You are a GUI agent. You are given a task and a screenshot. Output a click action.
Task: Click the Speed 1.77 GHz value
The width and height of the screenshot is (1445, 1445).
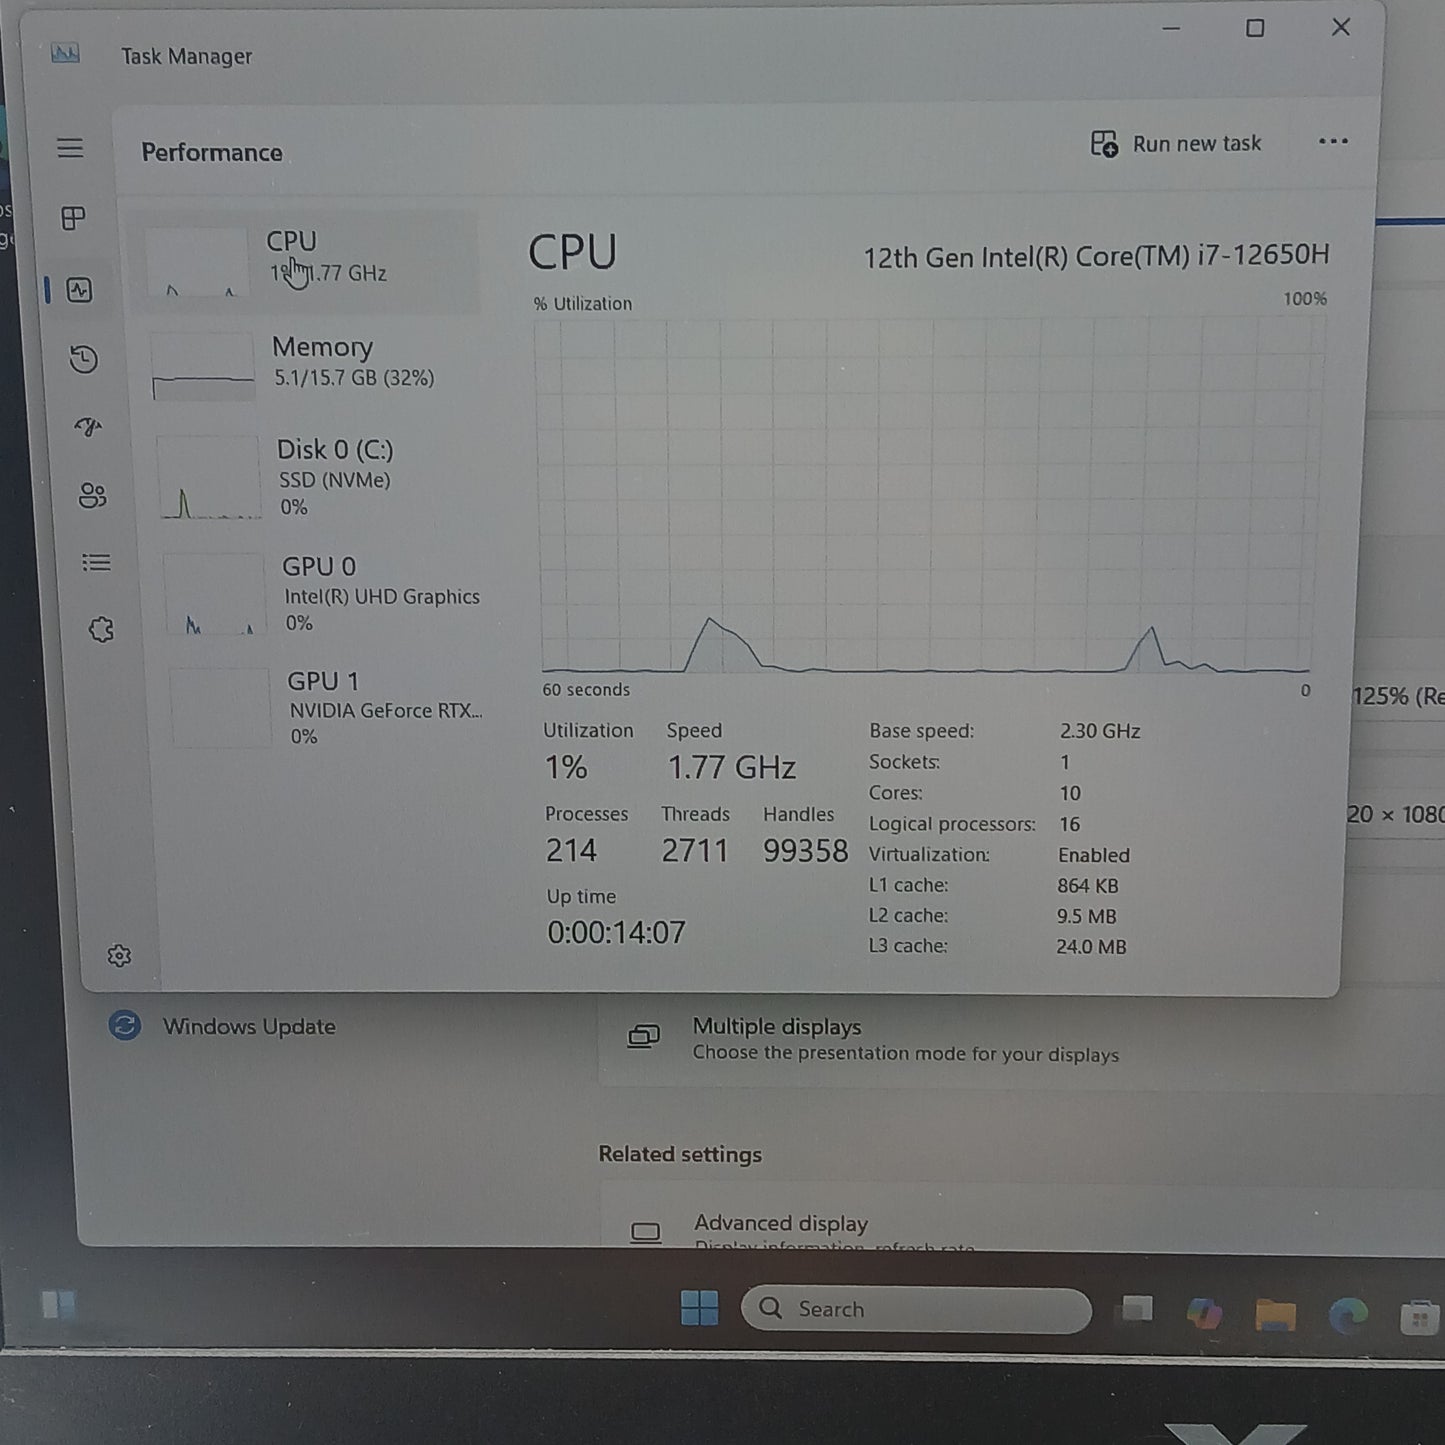pyautogui.click(x=732, y=767)
